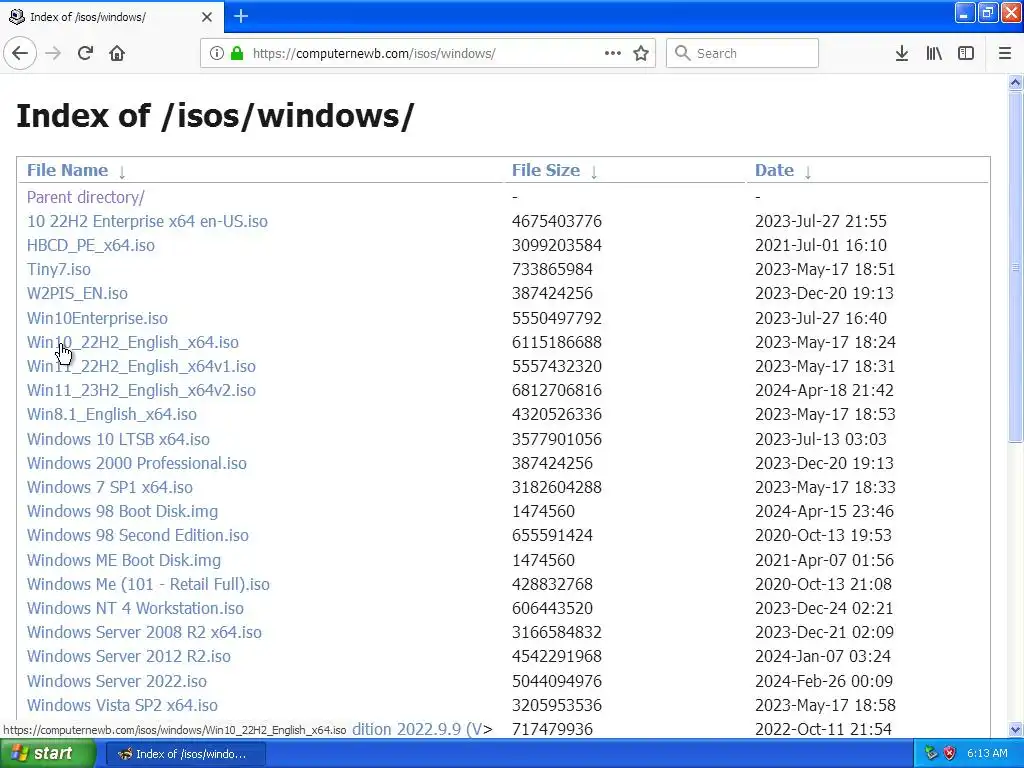Download Windows Server 2008 R2 x64.iso
Viewport: 1024px width, 768px height.
(x=144, y=633)
